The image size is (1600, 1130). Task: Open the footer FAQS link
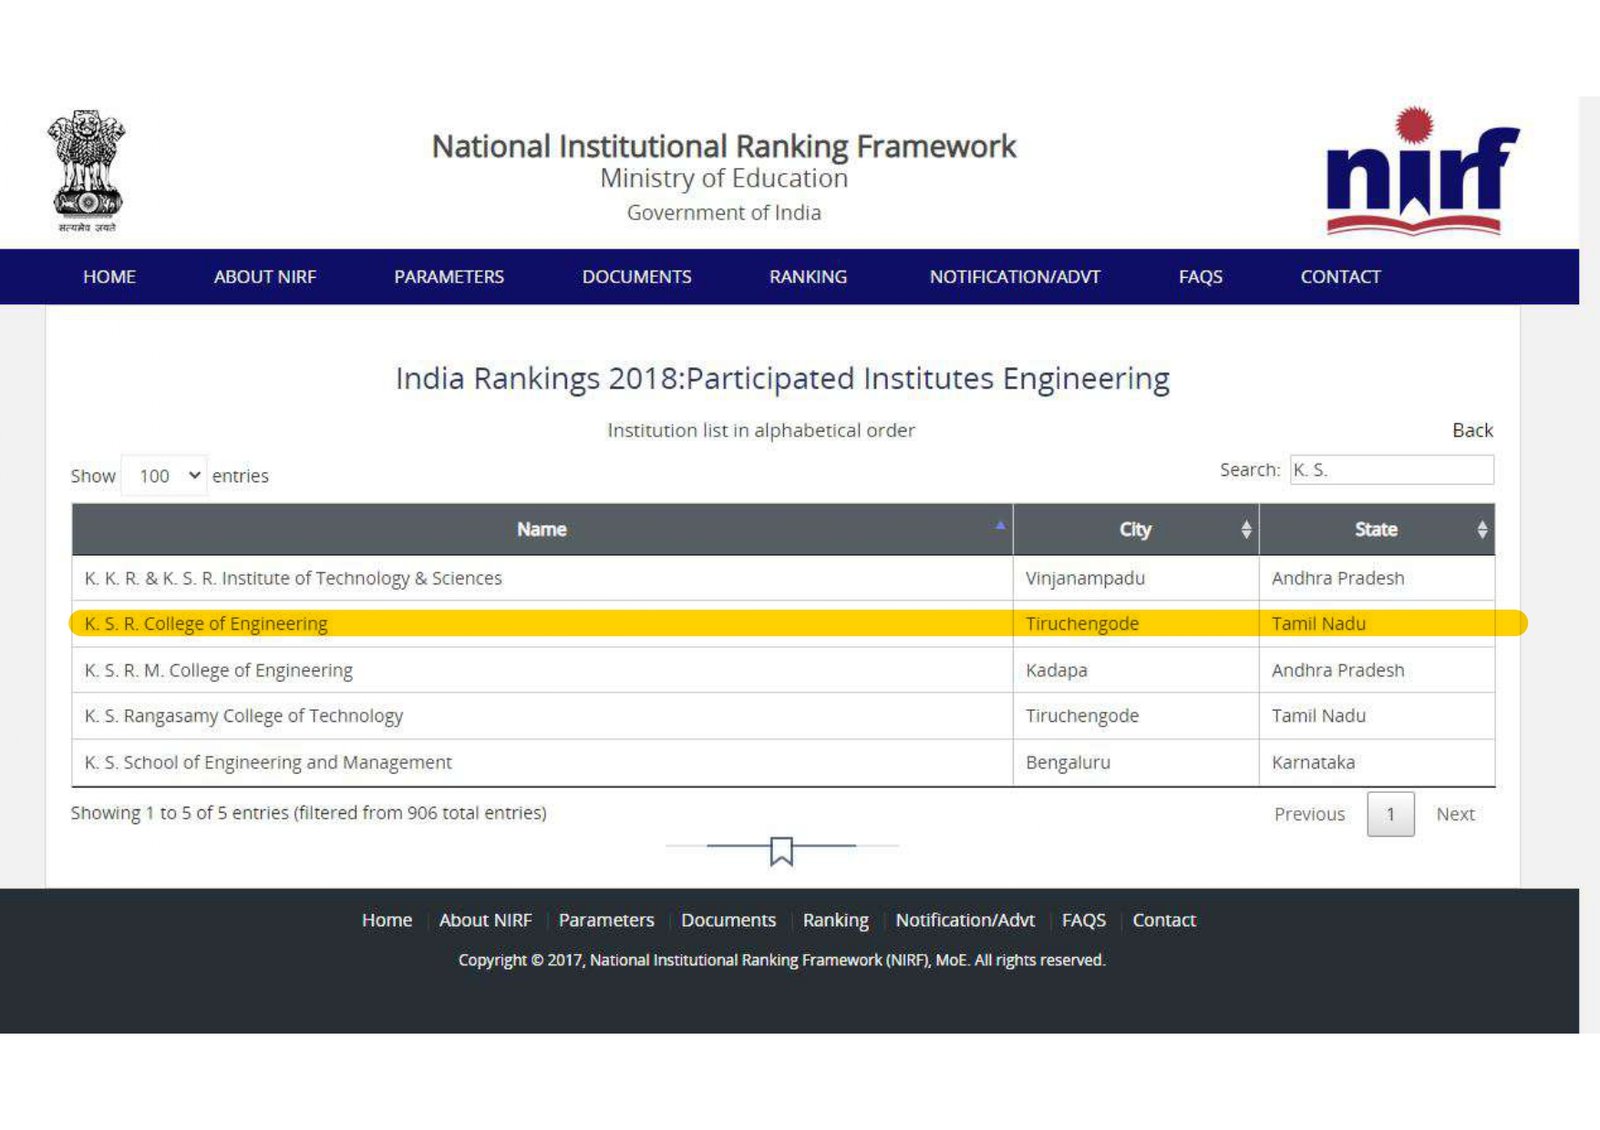1083,920
